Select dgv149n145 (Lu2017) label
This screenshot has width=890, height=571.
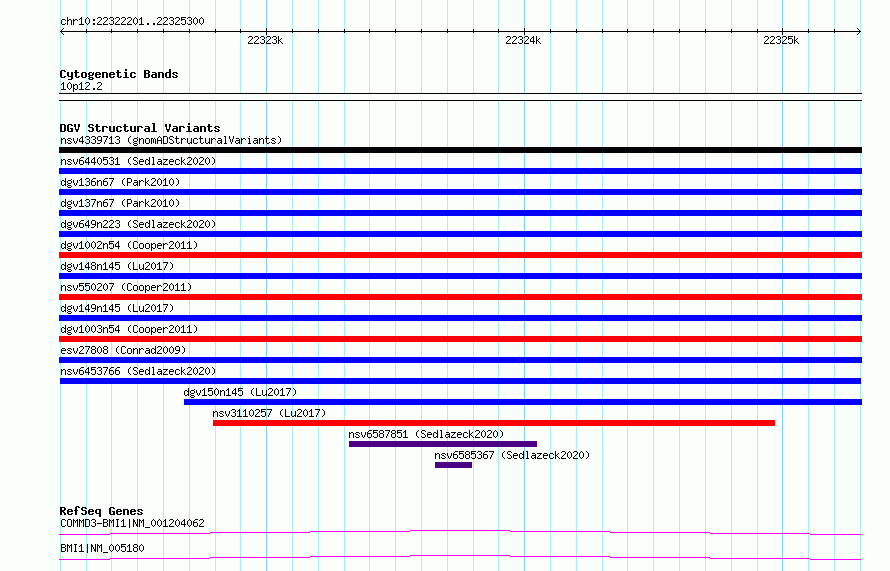pyautogui.click(x=117, y=308)
